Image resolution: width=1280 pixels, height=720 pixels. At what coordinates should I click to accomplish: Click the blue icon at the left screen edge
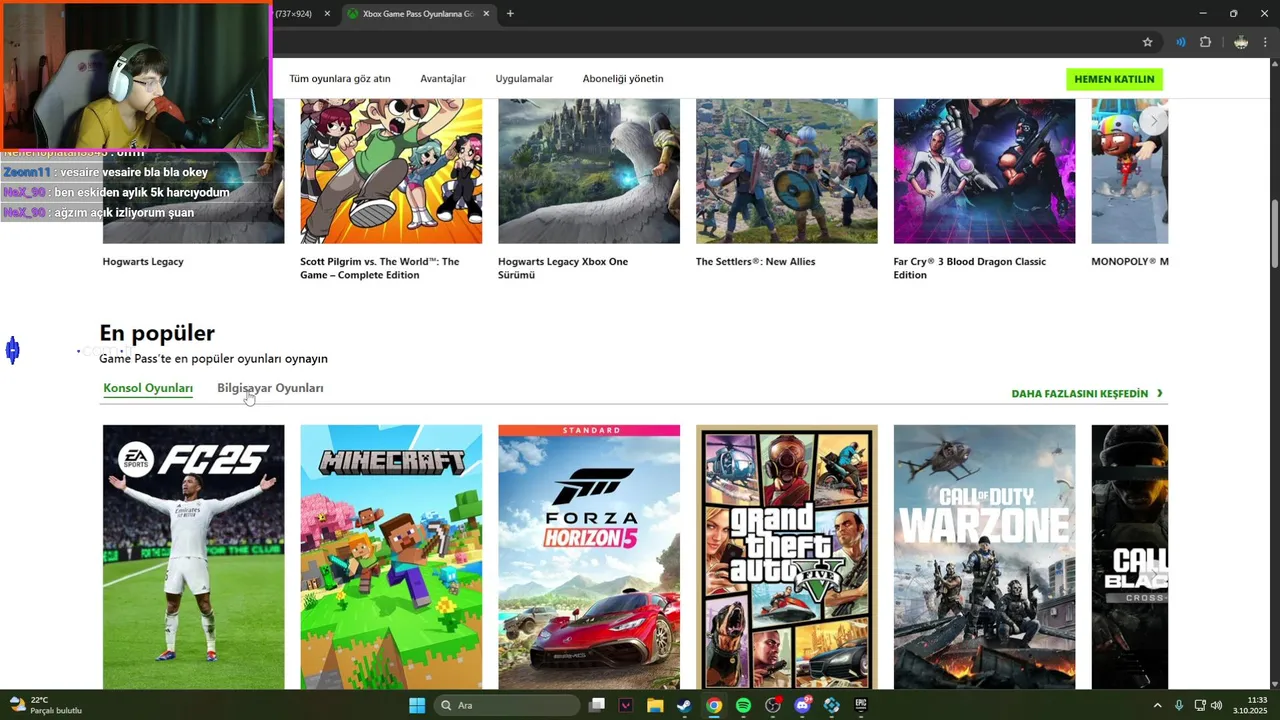(x=12, y=350)
